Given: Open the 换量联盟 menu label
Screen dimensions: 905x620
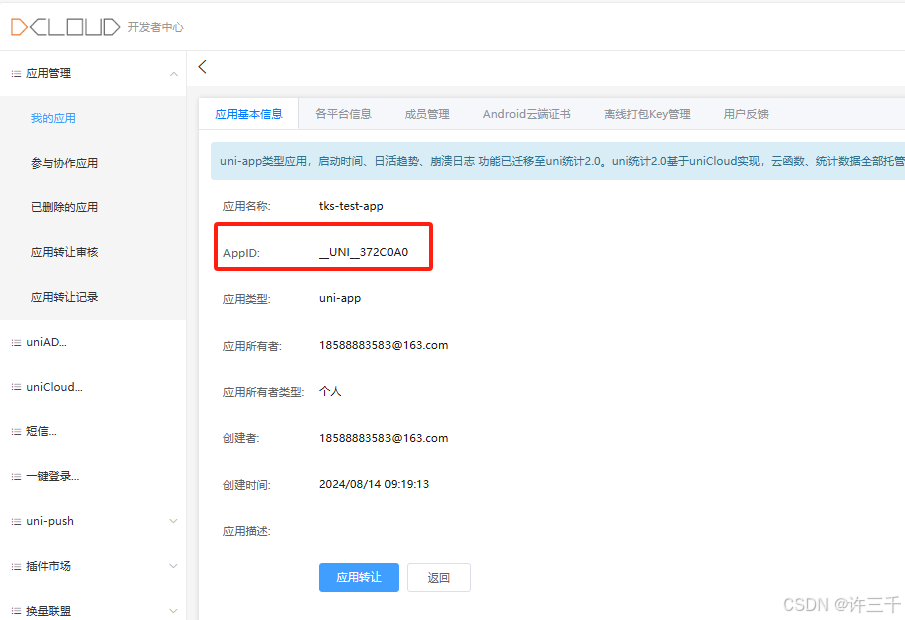Looking at the screenshot, I should pos(48,611).
